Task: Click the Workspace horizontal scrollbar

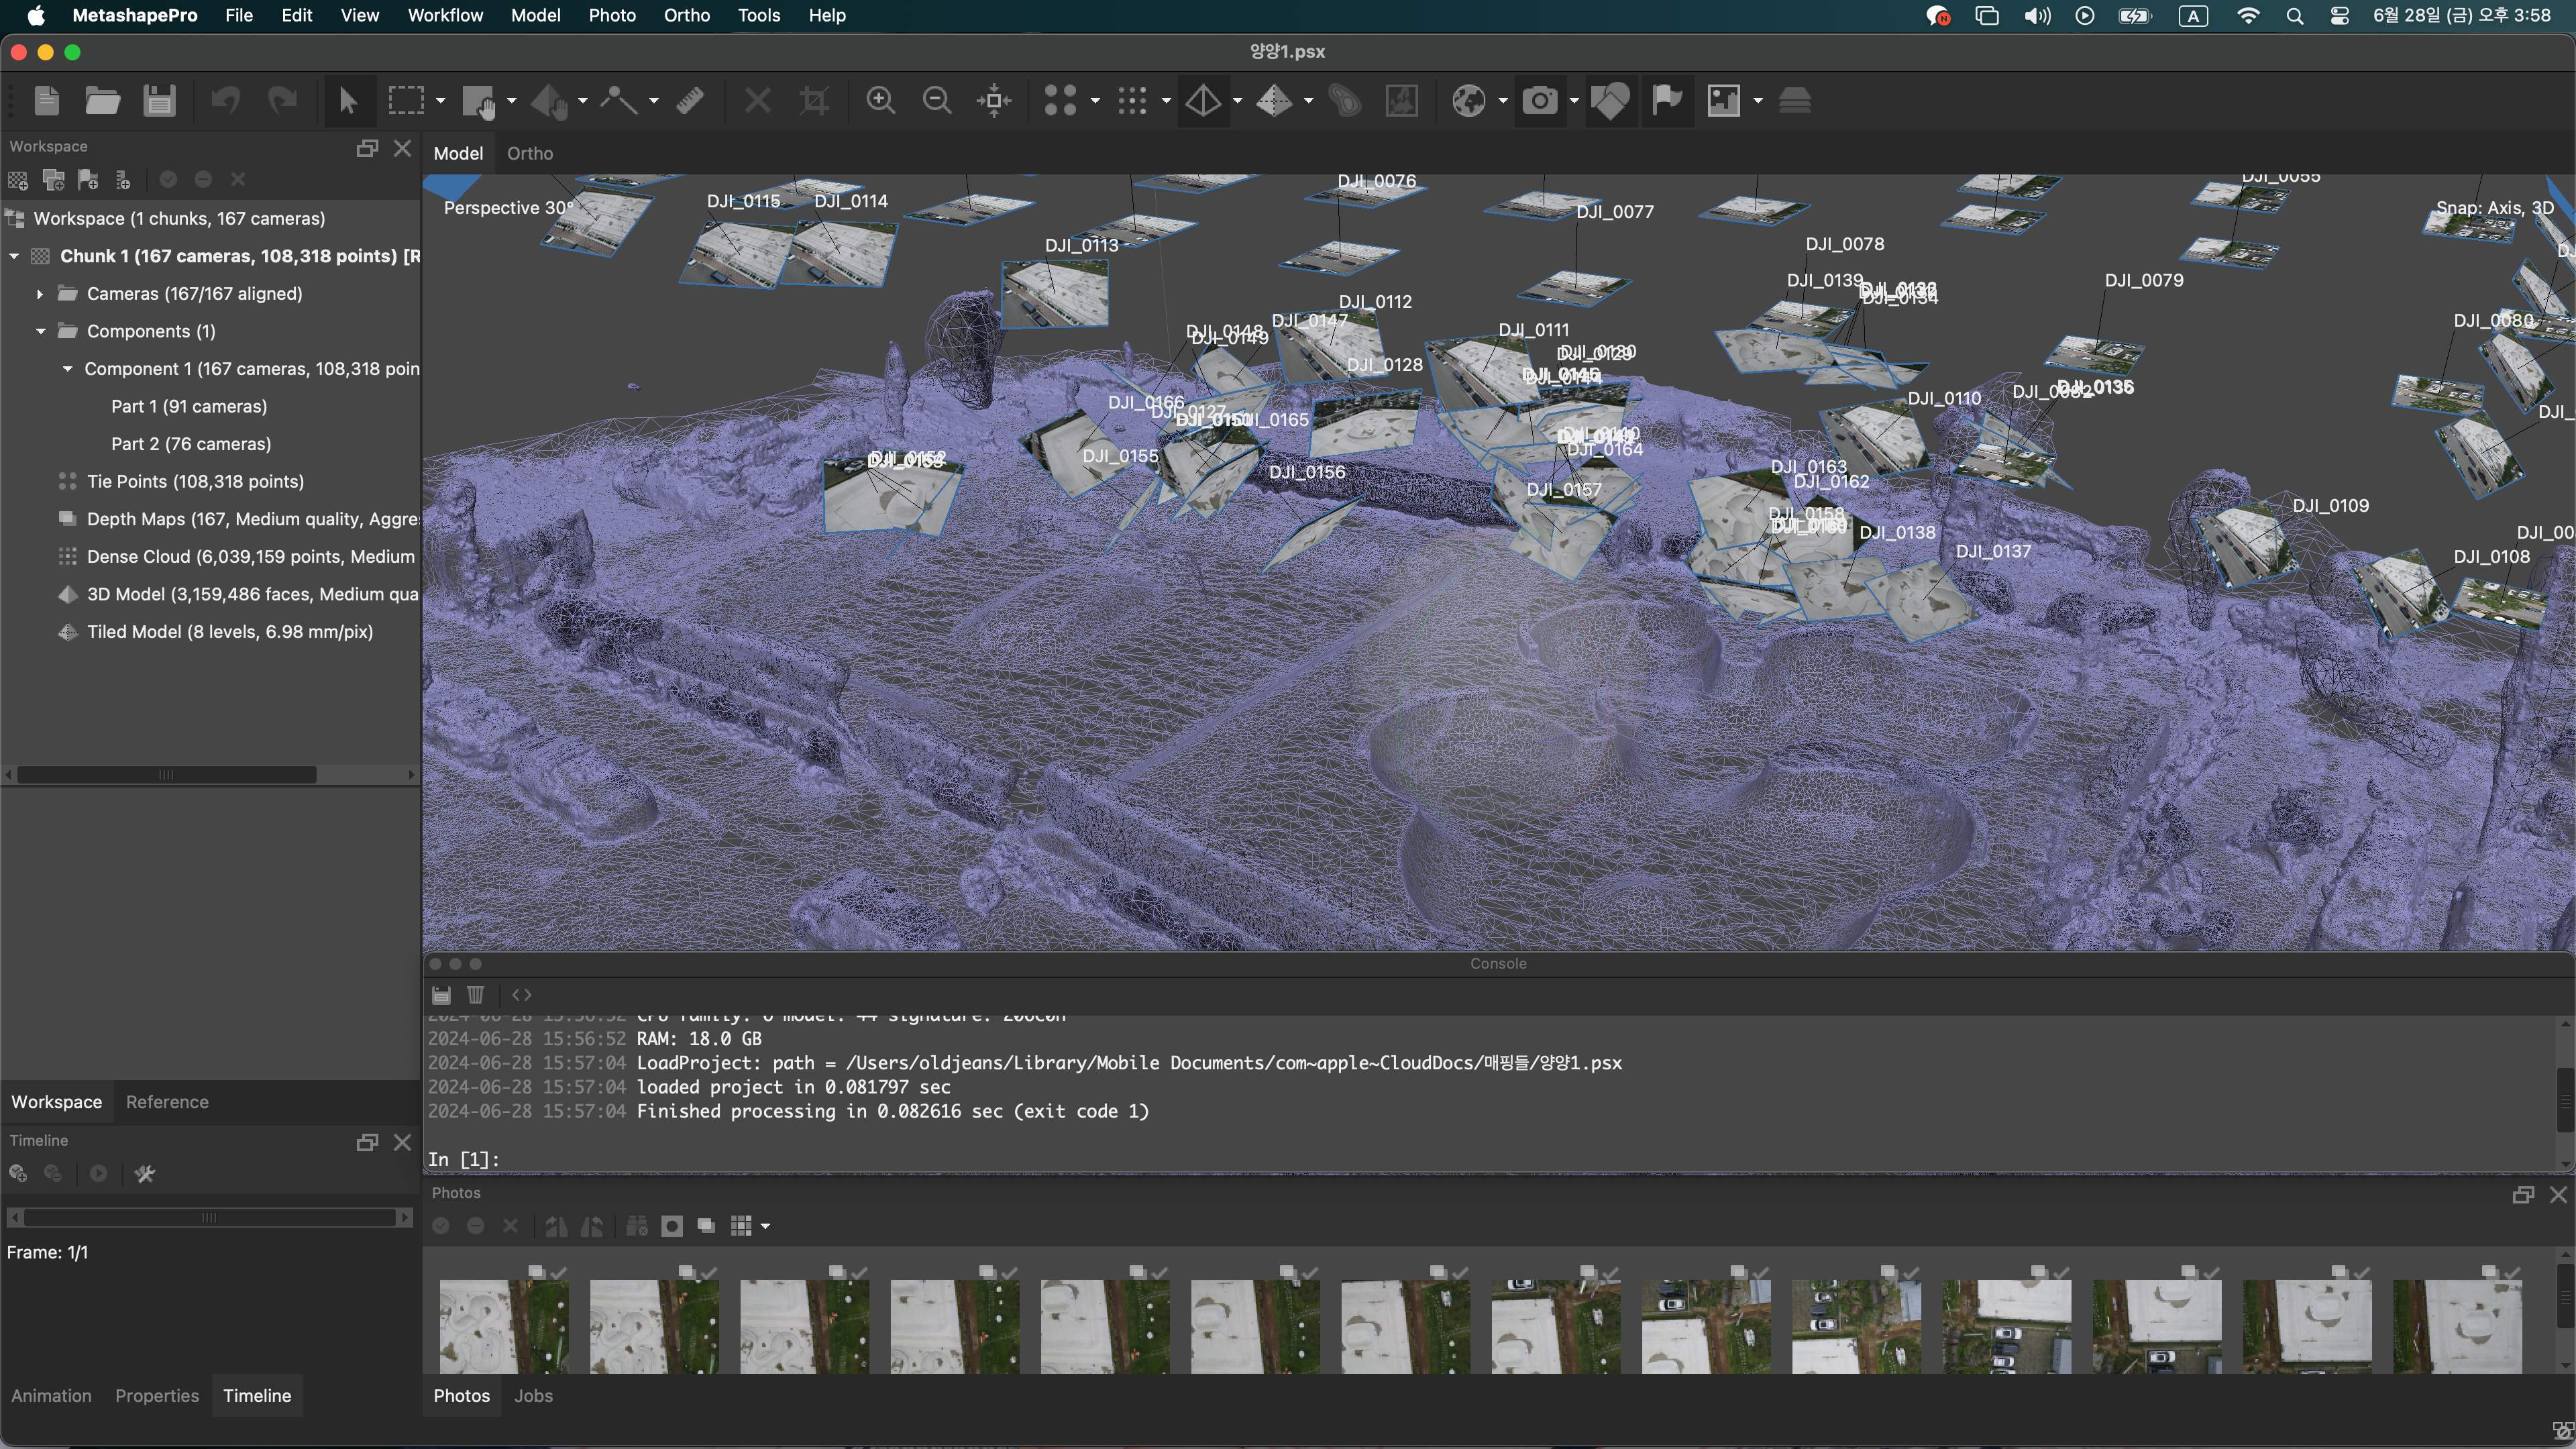Action: coord(167,775)
